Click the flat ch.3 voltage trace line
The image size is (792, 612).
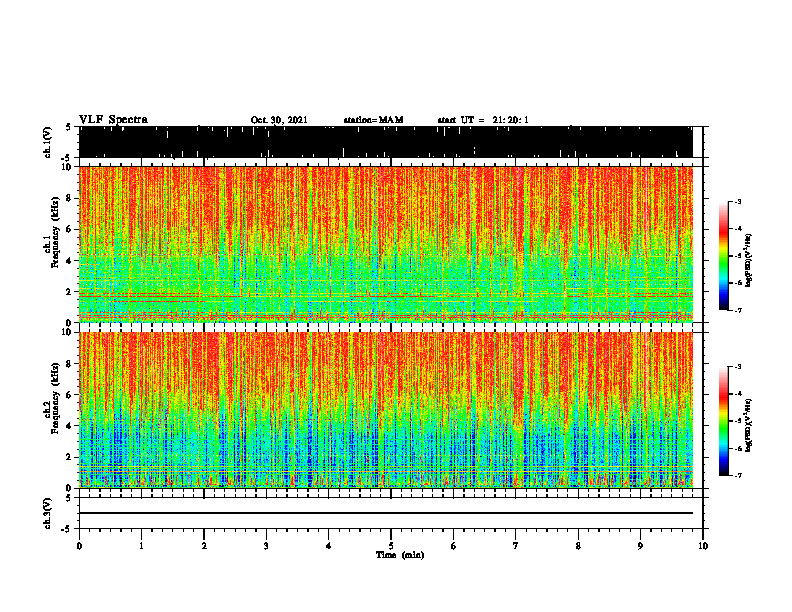(x=386, y=513)
